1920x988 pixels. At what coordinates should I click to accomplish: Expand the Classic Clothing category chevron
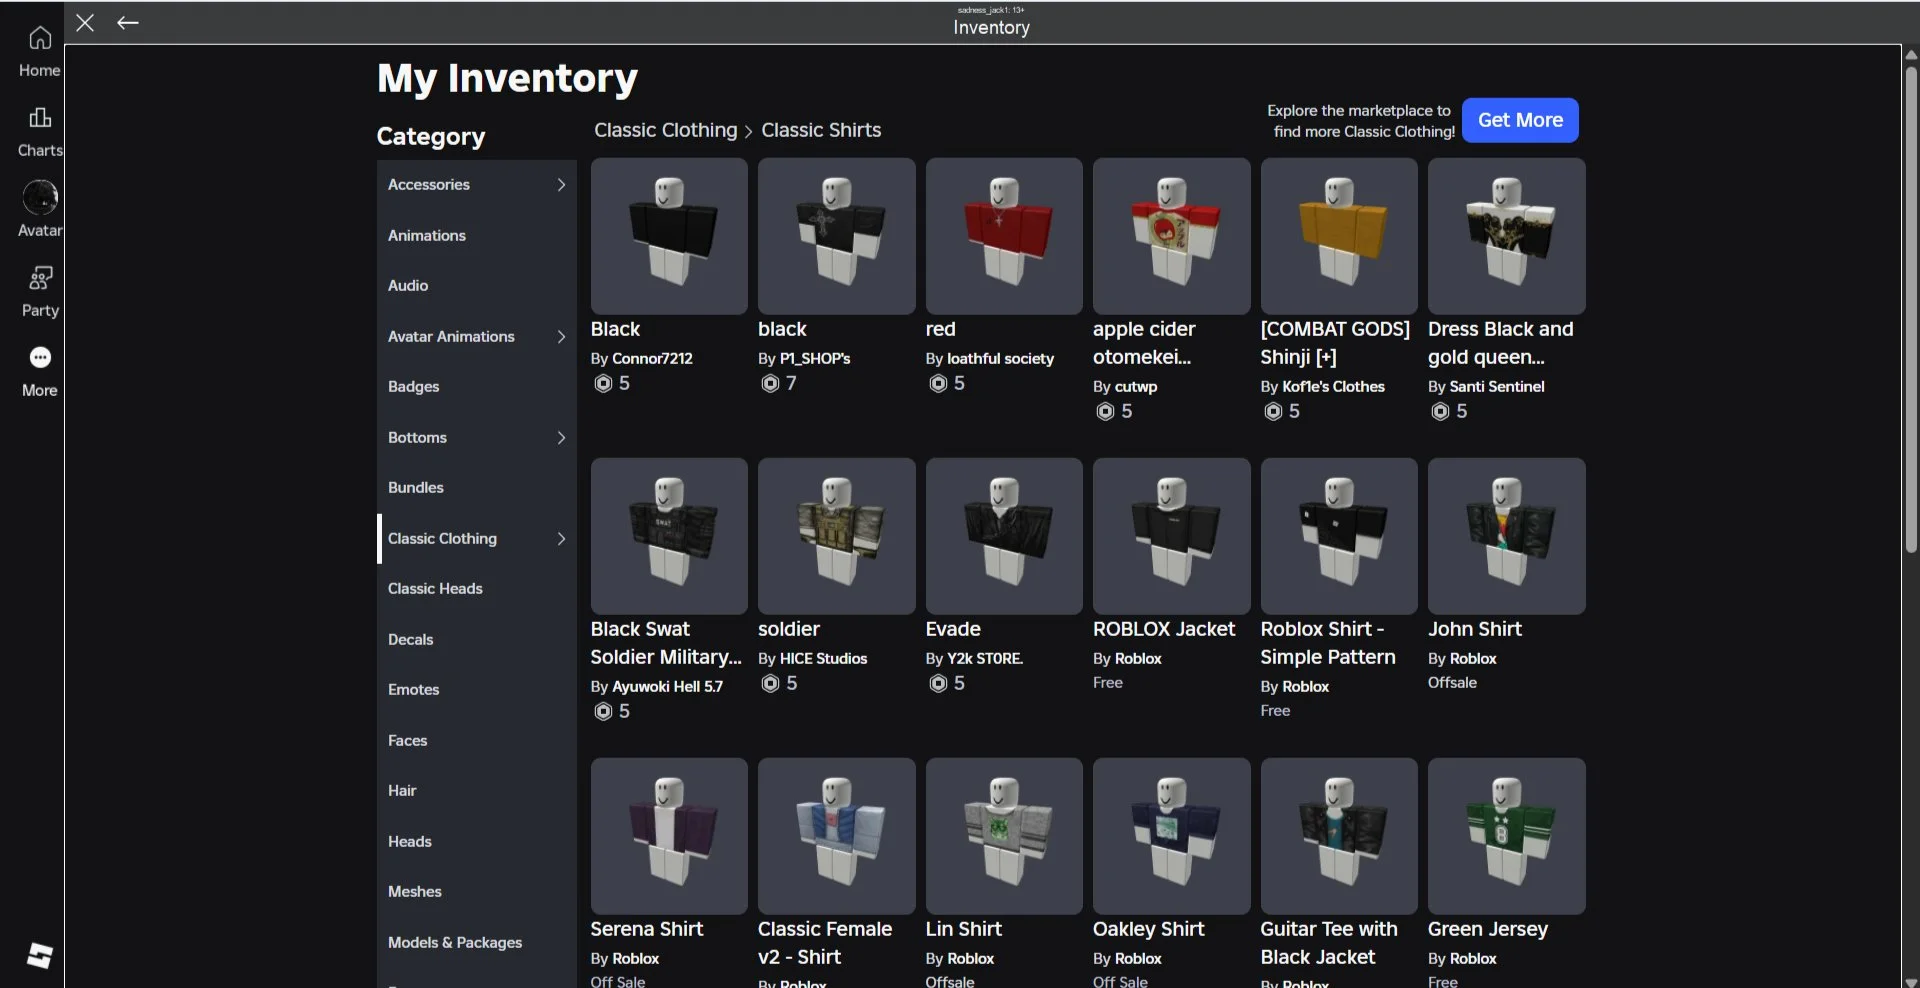(561, 539)
